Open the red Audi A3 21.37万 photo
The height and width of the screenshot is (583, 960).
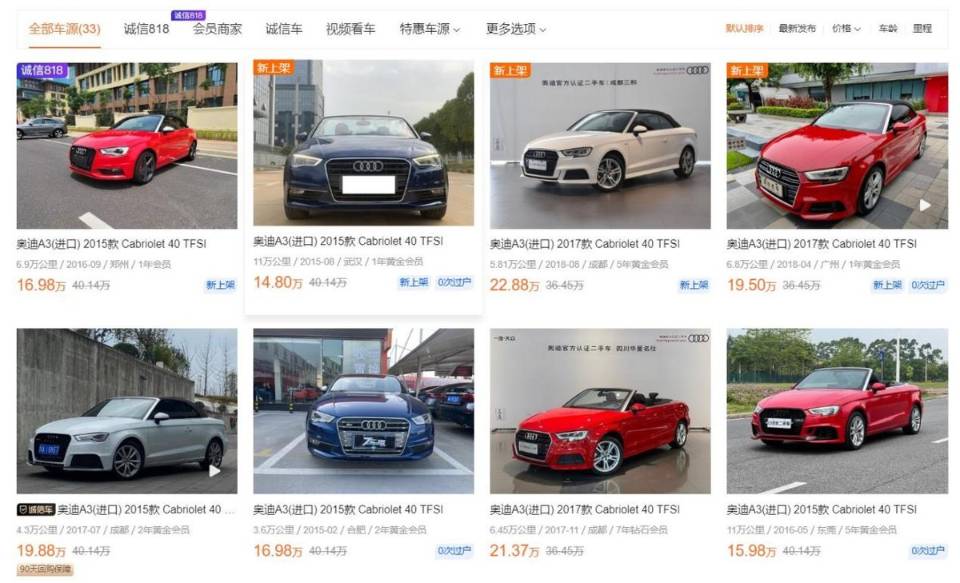click(x=600, y=411)
